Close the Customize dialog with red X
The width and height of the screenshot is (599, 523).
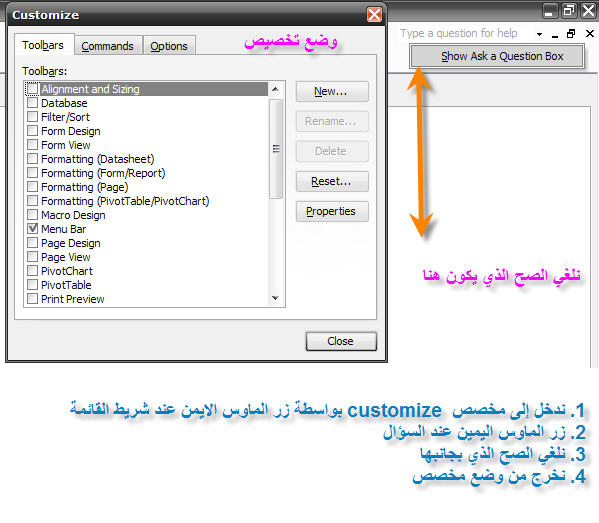click(374, 15)
